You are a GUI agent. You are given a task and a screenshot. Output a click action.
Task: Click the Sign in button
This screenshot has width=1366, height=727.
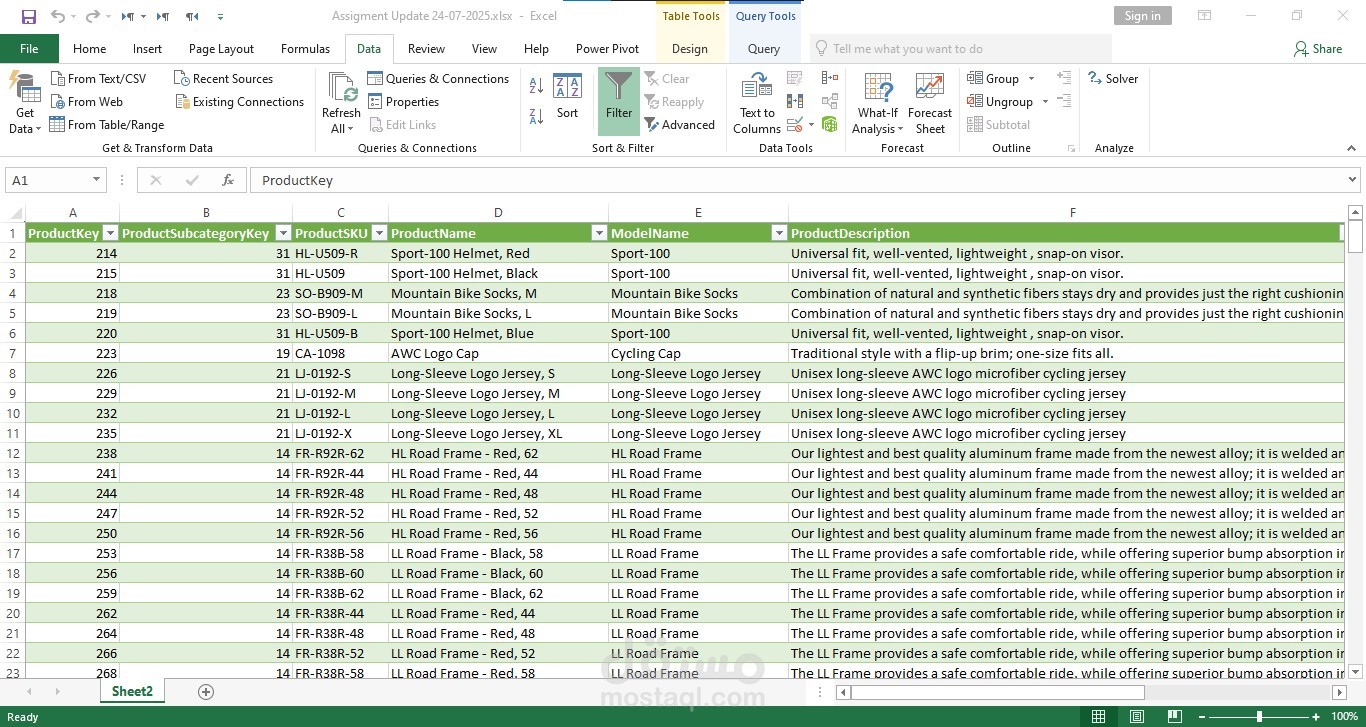click(x=1142, y=16)
